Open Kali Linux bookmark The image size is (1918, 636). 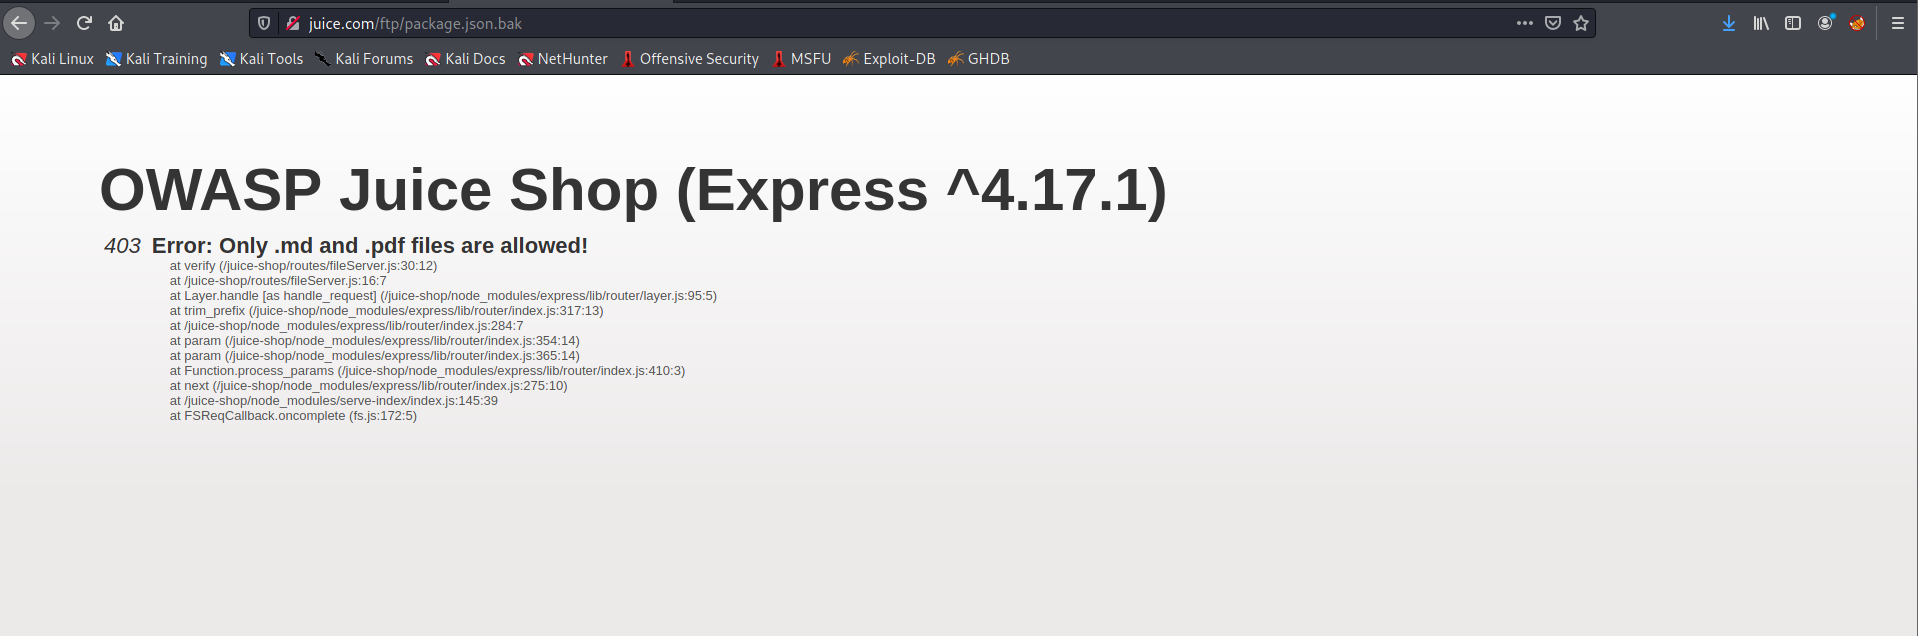click(52, 59)
